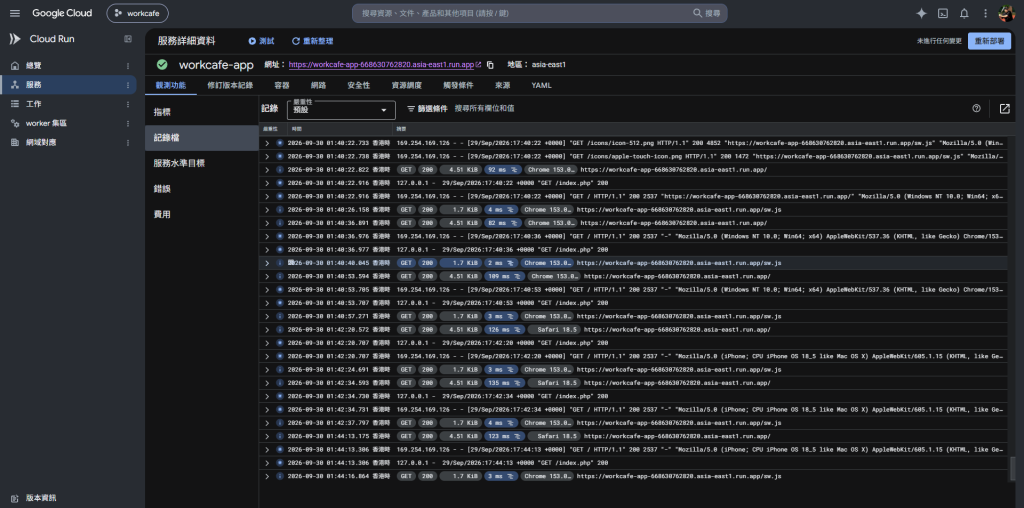Open the 嚴重性 預設 dropdown
This screenshot has height=508, width=1024.
click(x=341, y=110)
